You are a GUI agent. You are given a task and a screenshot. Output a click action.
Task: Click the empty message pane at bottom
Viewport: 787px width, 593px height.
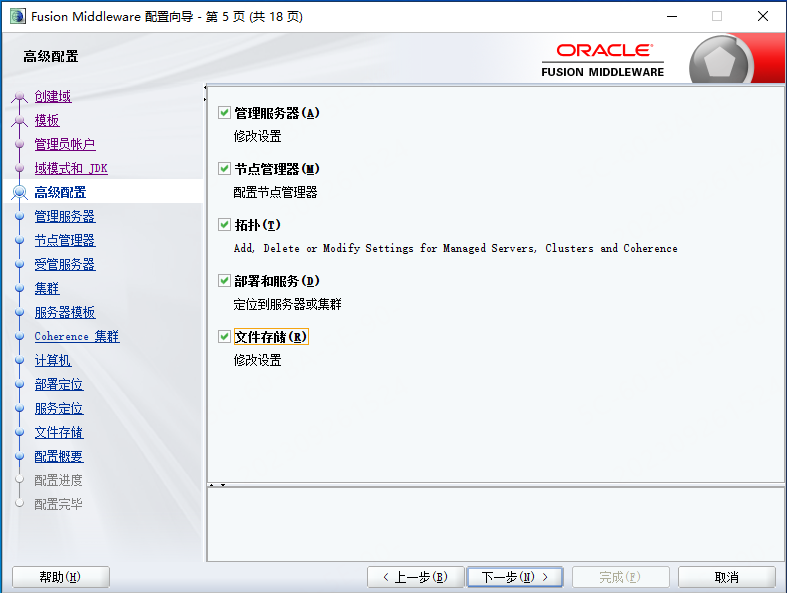tap(495, 525)
